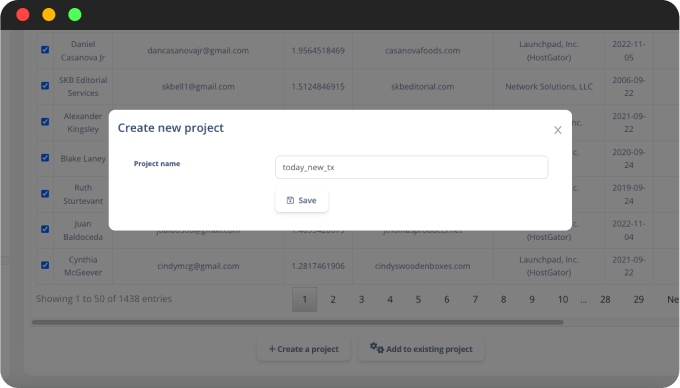Uncheck the Daniel Casanova Jr row
The height and width of the screenshot is (388, 680).
coord(45,50)
